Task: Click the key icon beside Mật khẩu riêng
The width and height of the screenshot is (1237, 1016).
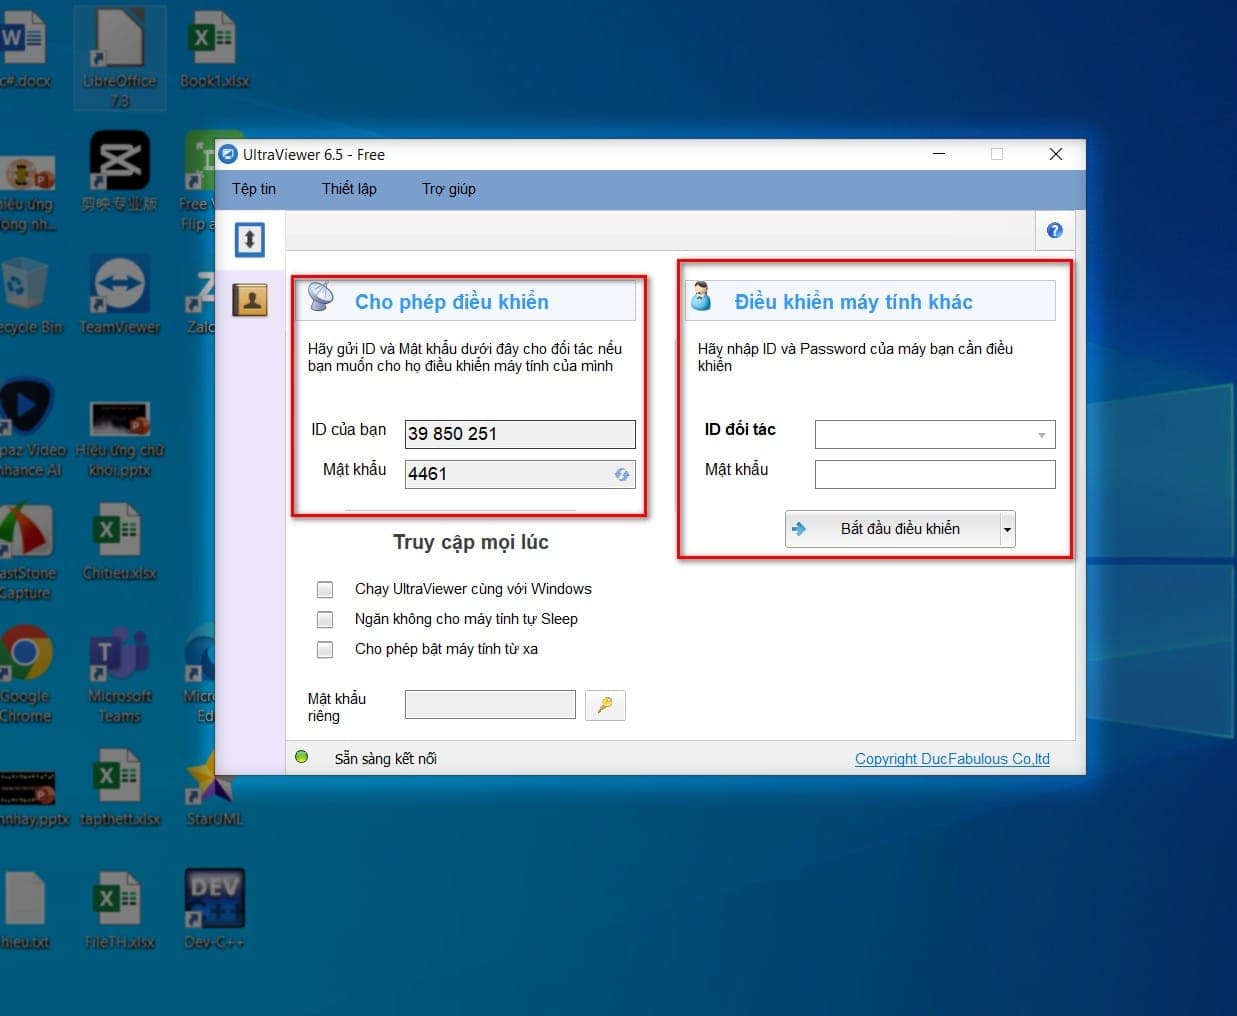Action: [605, 705]
